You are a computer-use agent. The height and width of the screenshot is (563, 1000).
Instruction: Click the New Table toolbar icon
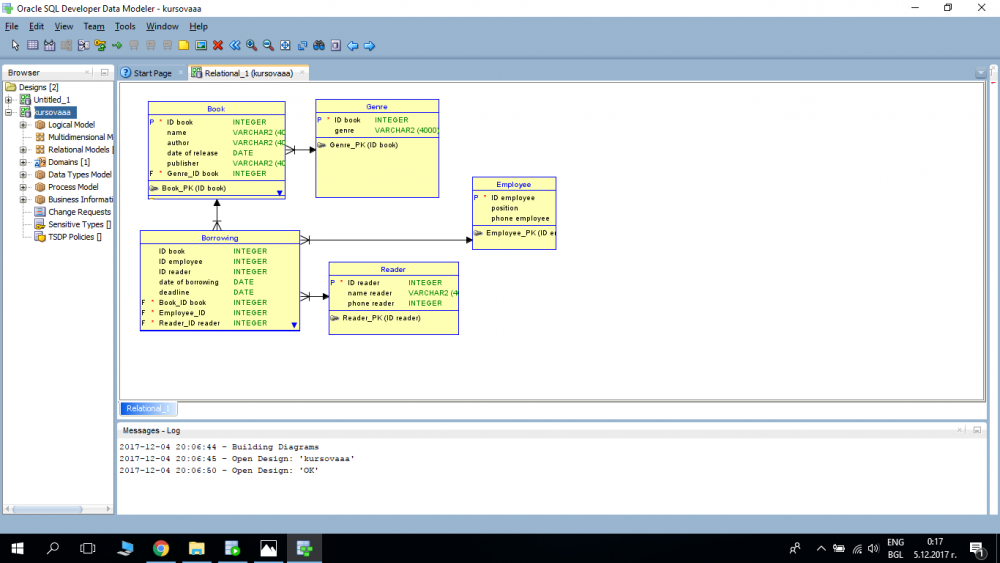tap(33, 45)
